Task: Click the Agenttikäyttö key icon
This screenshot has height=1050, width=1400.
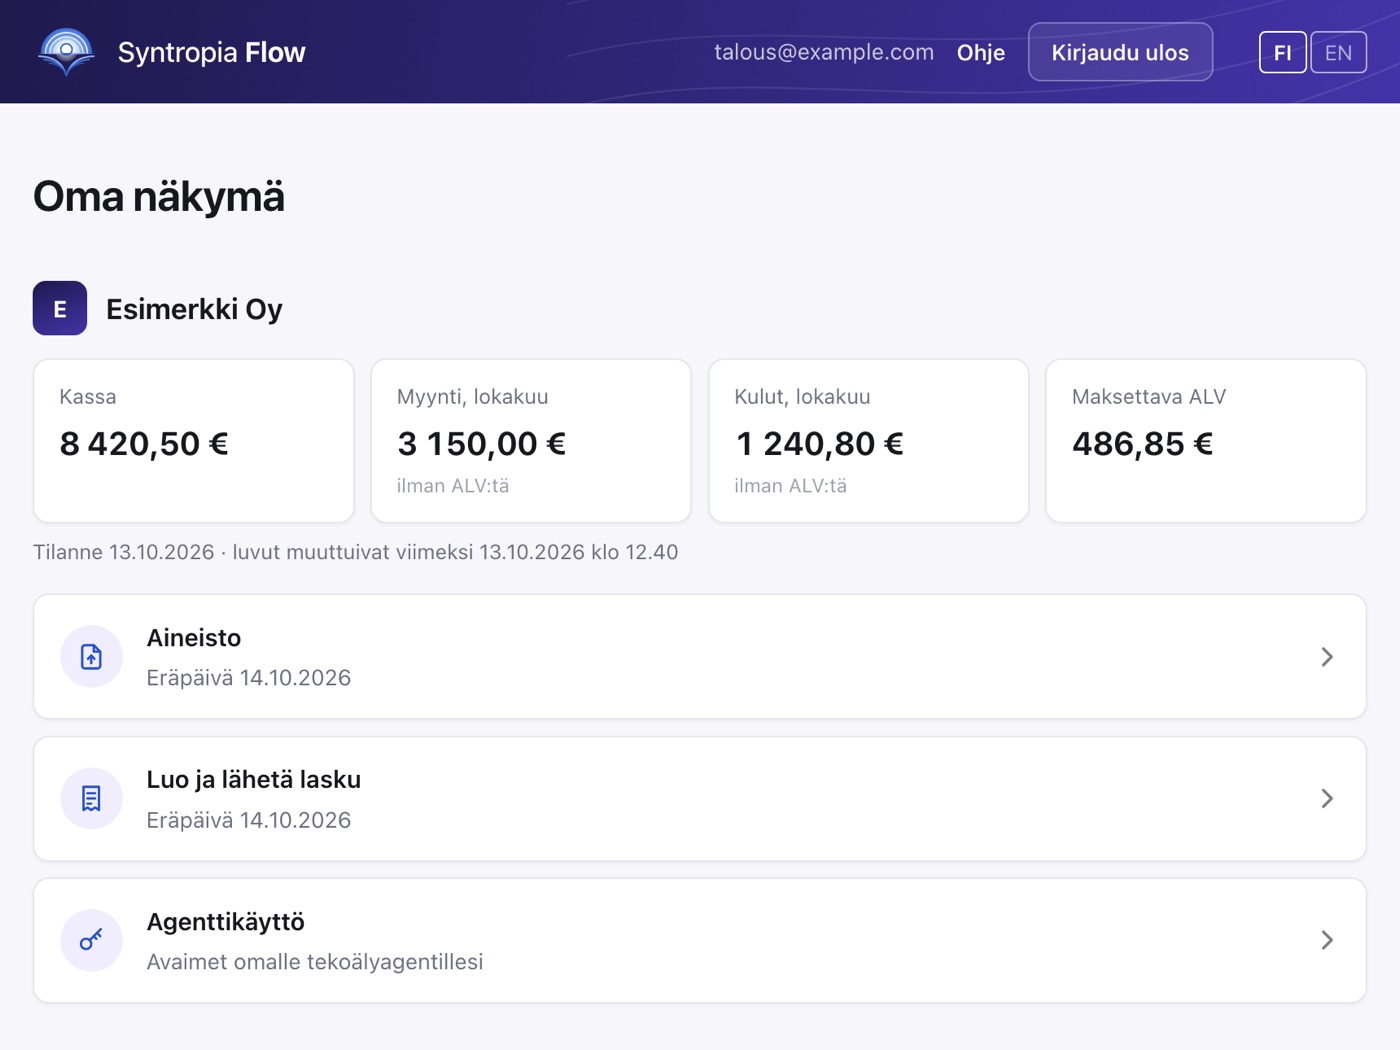Action: click(x=91, y=940)
